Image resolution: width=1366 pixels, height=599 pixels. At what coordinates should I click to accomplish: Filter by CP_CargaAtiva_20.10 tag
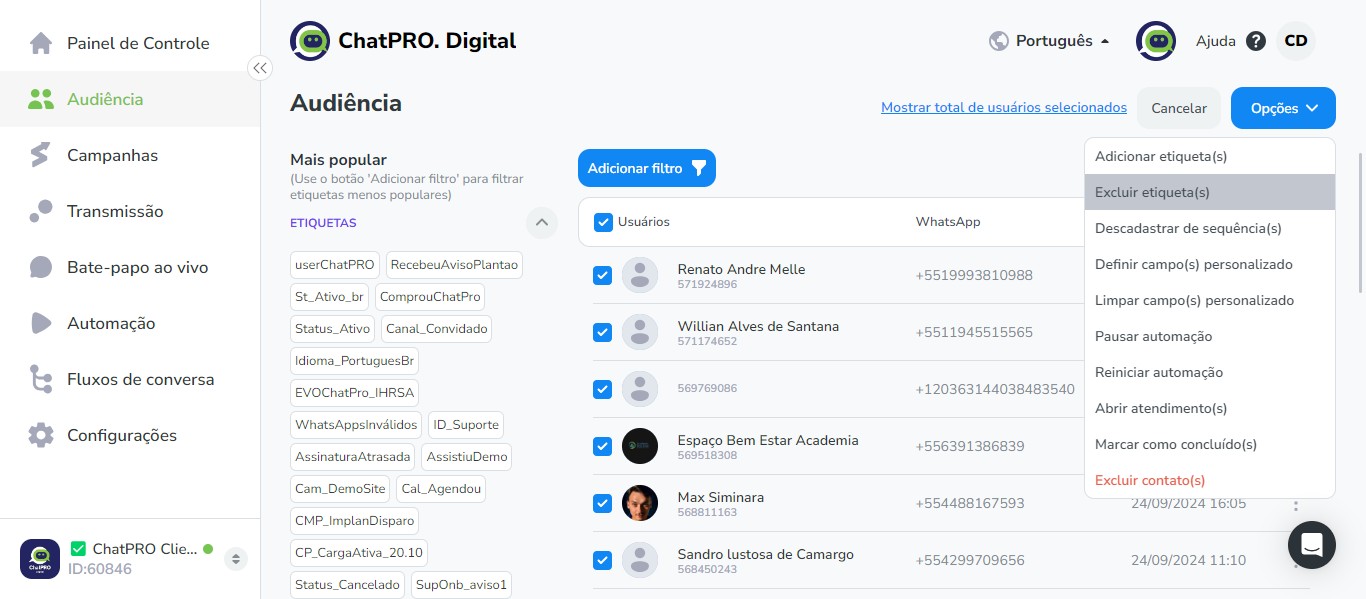click(x=359, y=553)
